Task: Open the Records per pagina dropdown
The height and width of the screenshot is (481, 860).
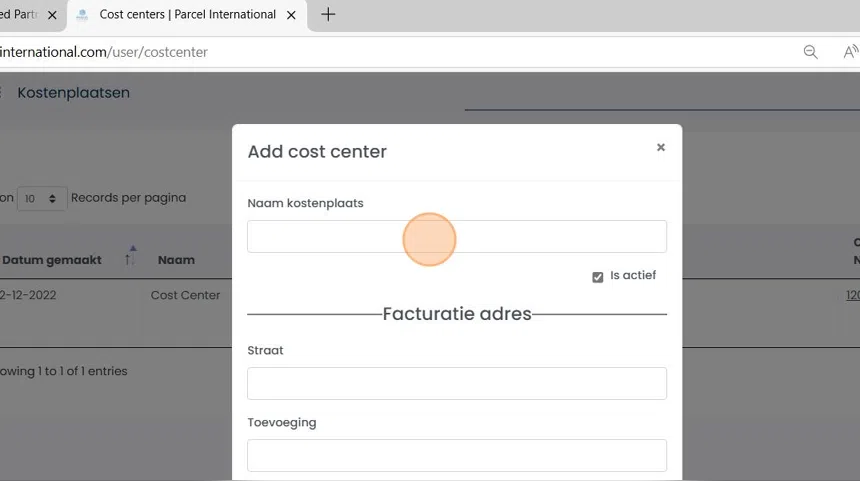Action: point(42,198)
